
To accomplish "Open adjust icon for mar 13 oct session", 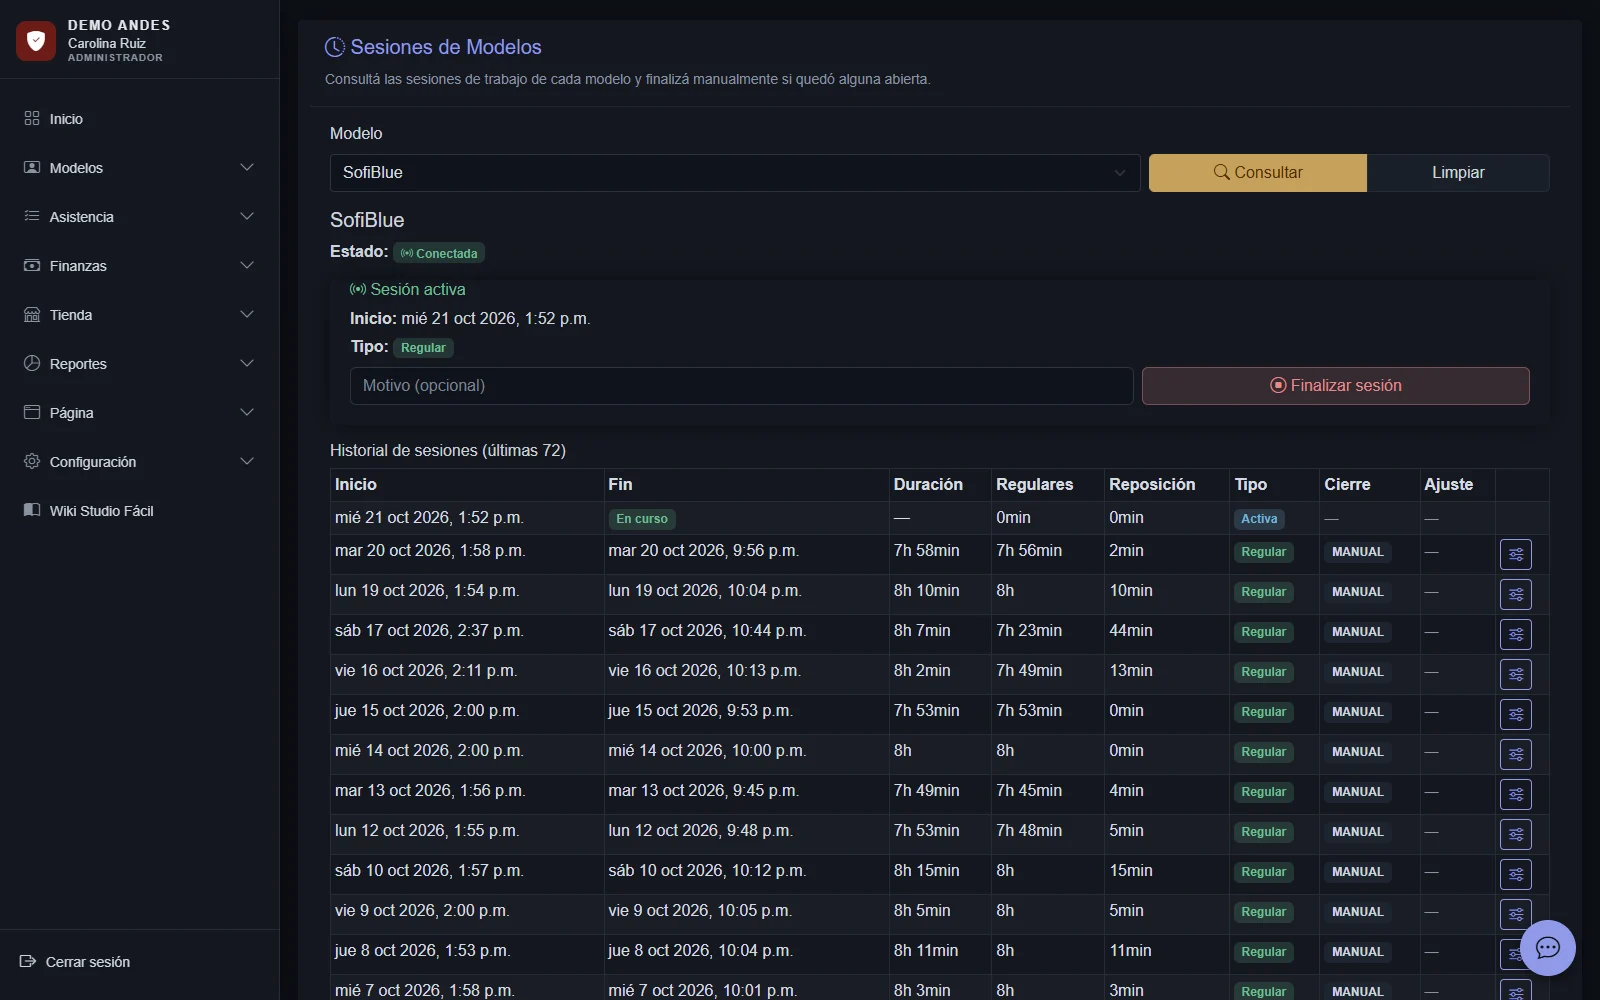I will tap(1516, 794).
